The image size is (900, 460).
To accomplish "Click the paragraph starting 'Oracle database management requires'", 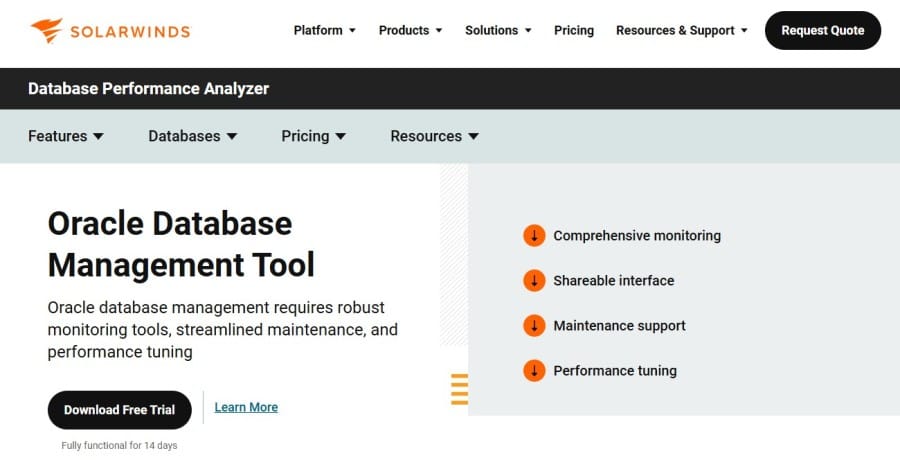I will (223, 330).
